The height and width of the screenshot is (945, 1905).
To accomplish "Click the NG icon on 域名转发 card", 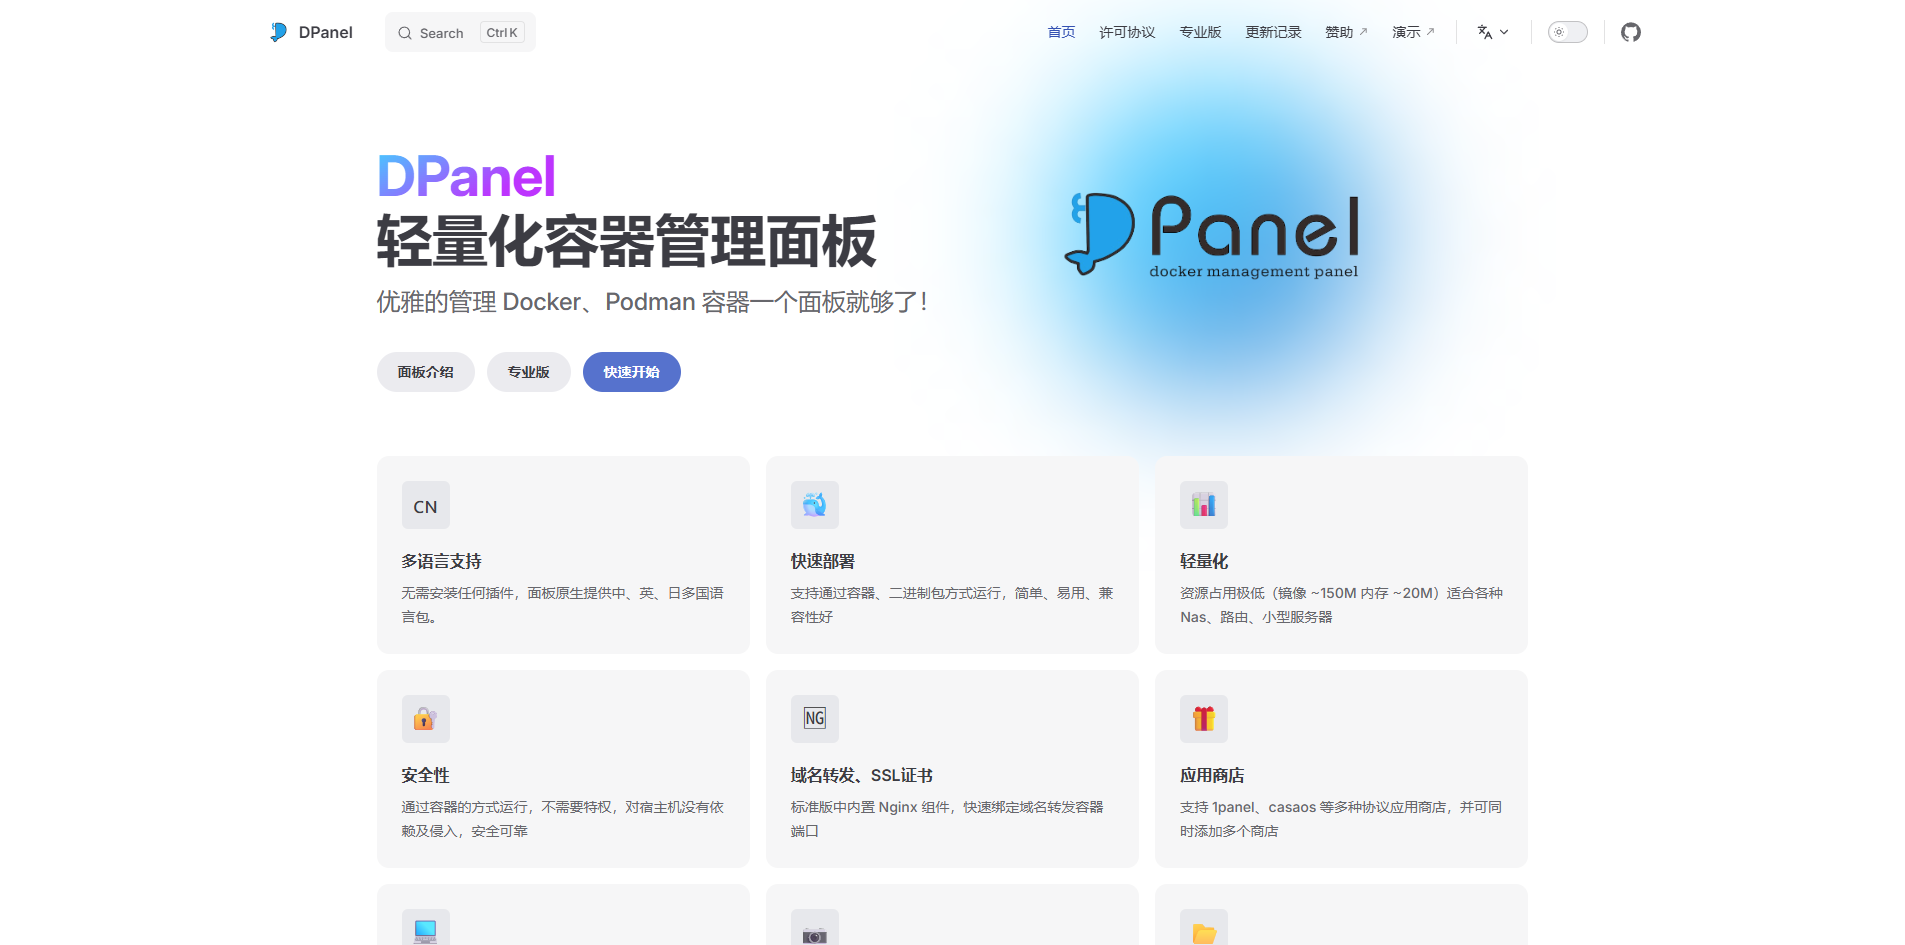I will (815, 719).
